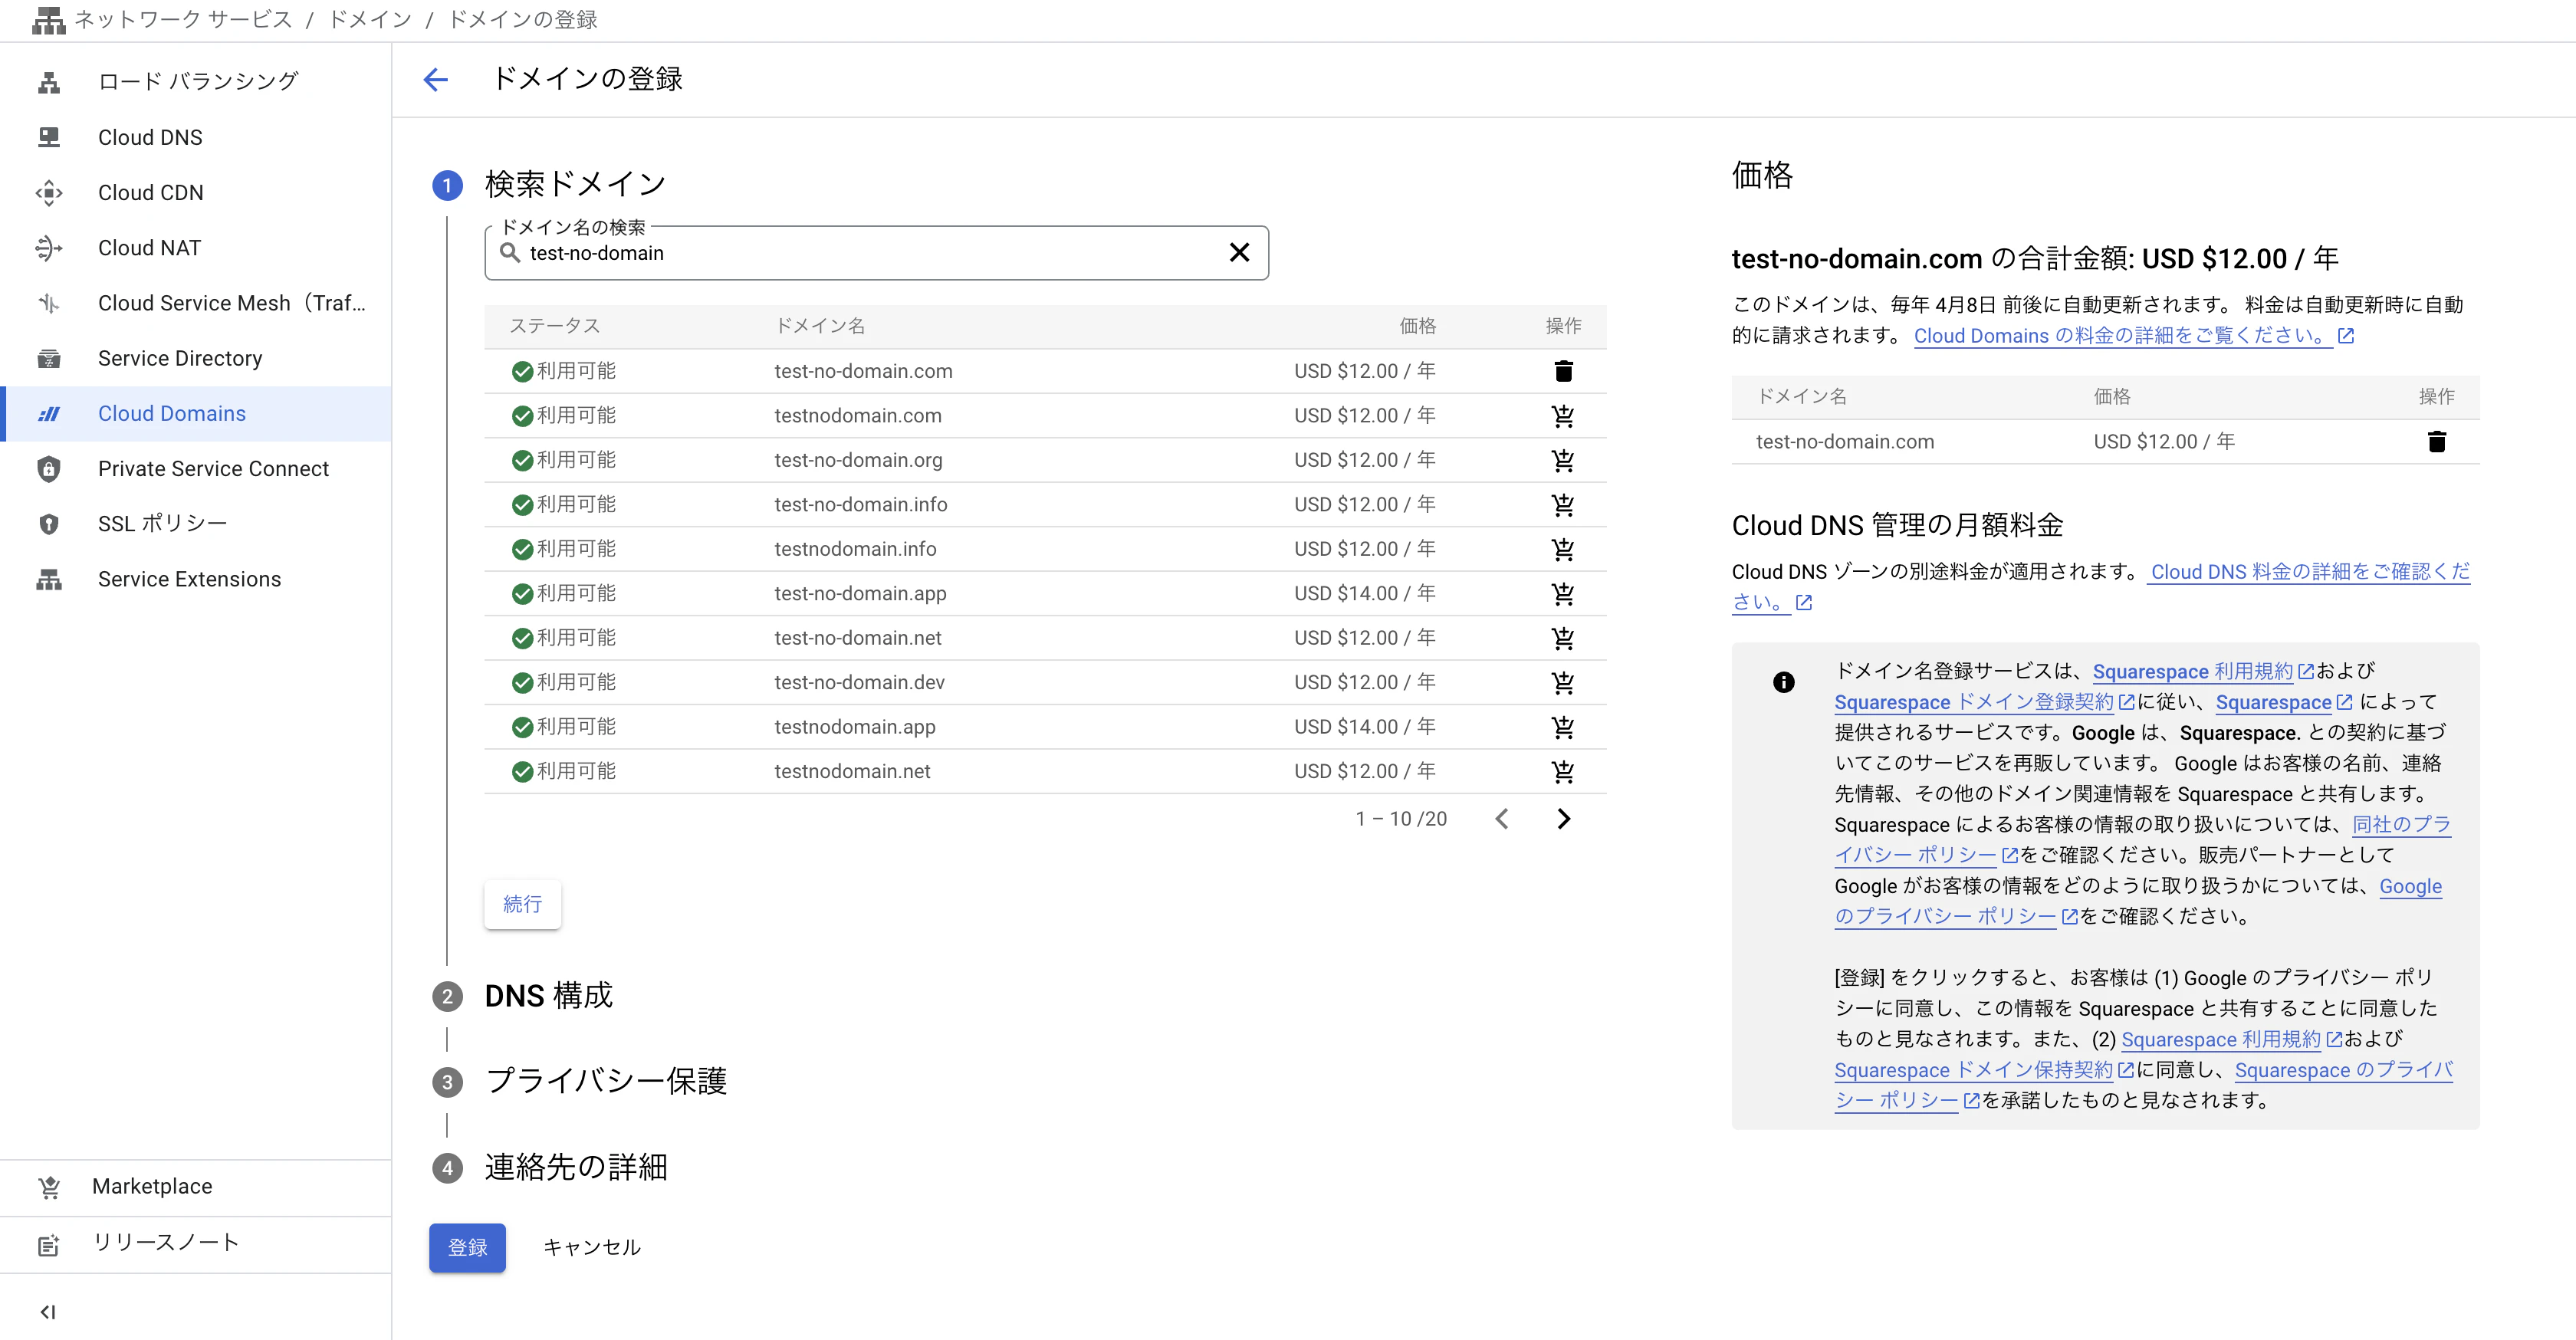Open SSL ポリシー in the sidebar
The height and width of the screenshot is (1340, 2576).
(196, 524)
